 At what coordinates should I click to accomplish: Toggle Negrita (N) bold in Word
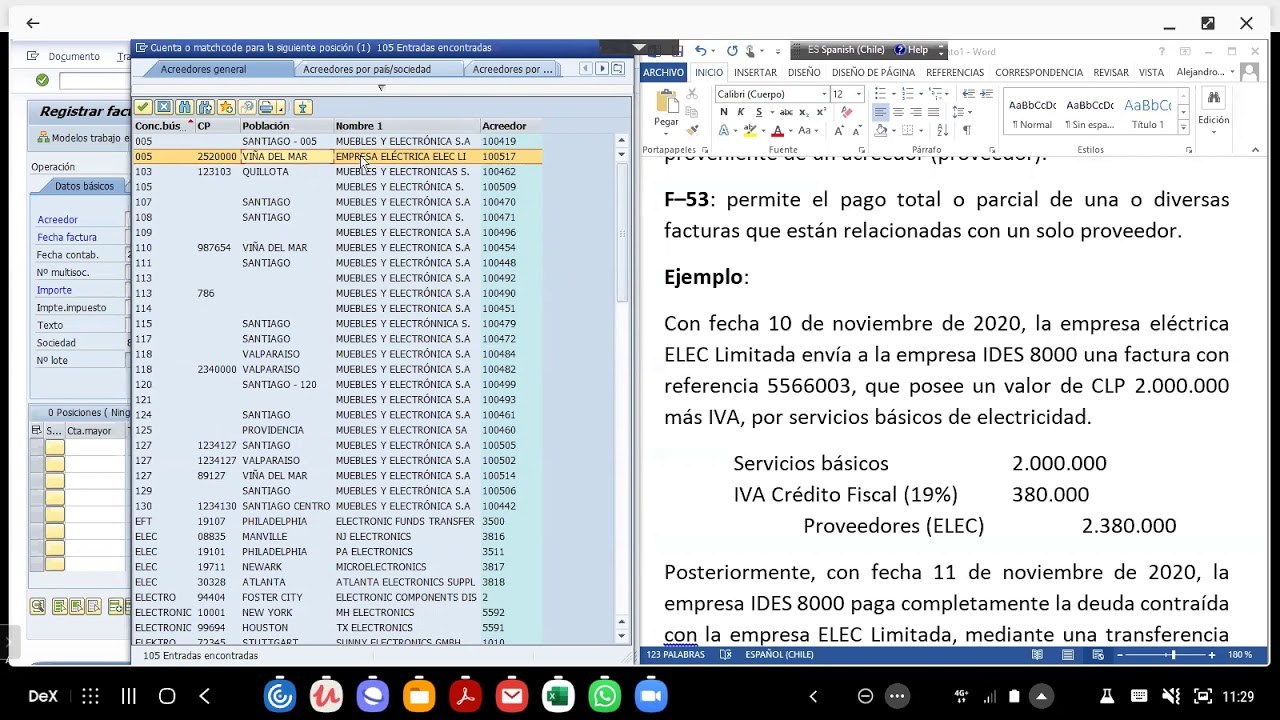coord(723,112)
